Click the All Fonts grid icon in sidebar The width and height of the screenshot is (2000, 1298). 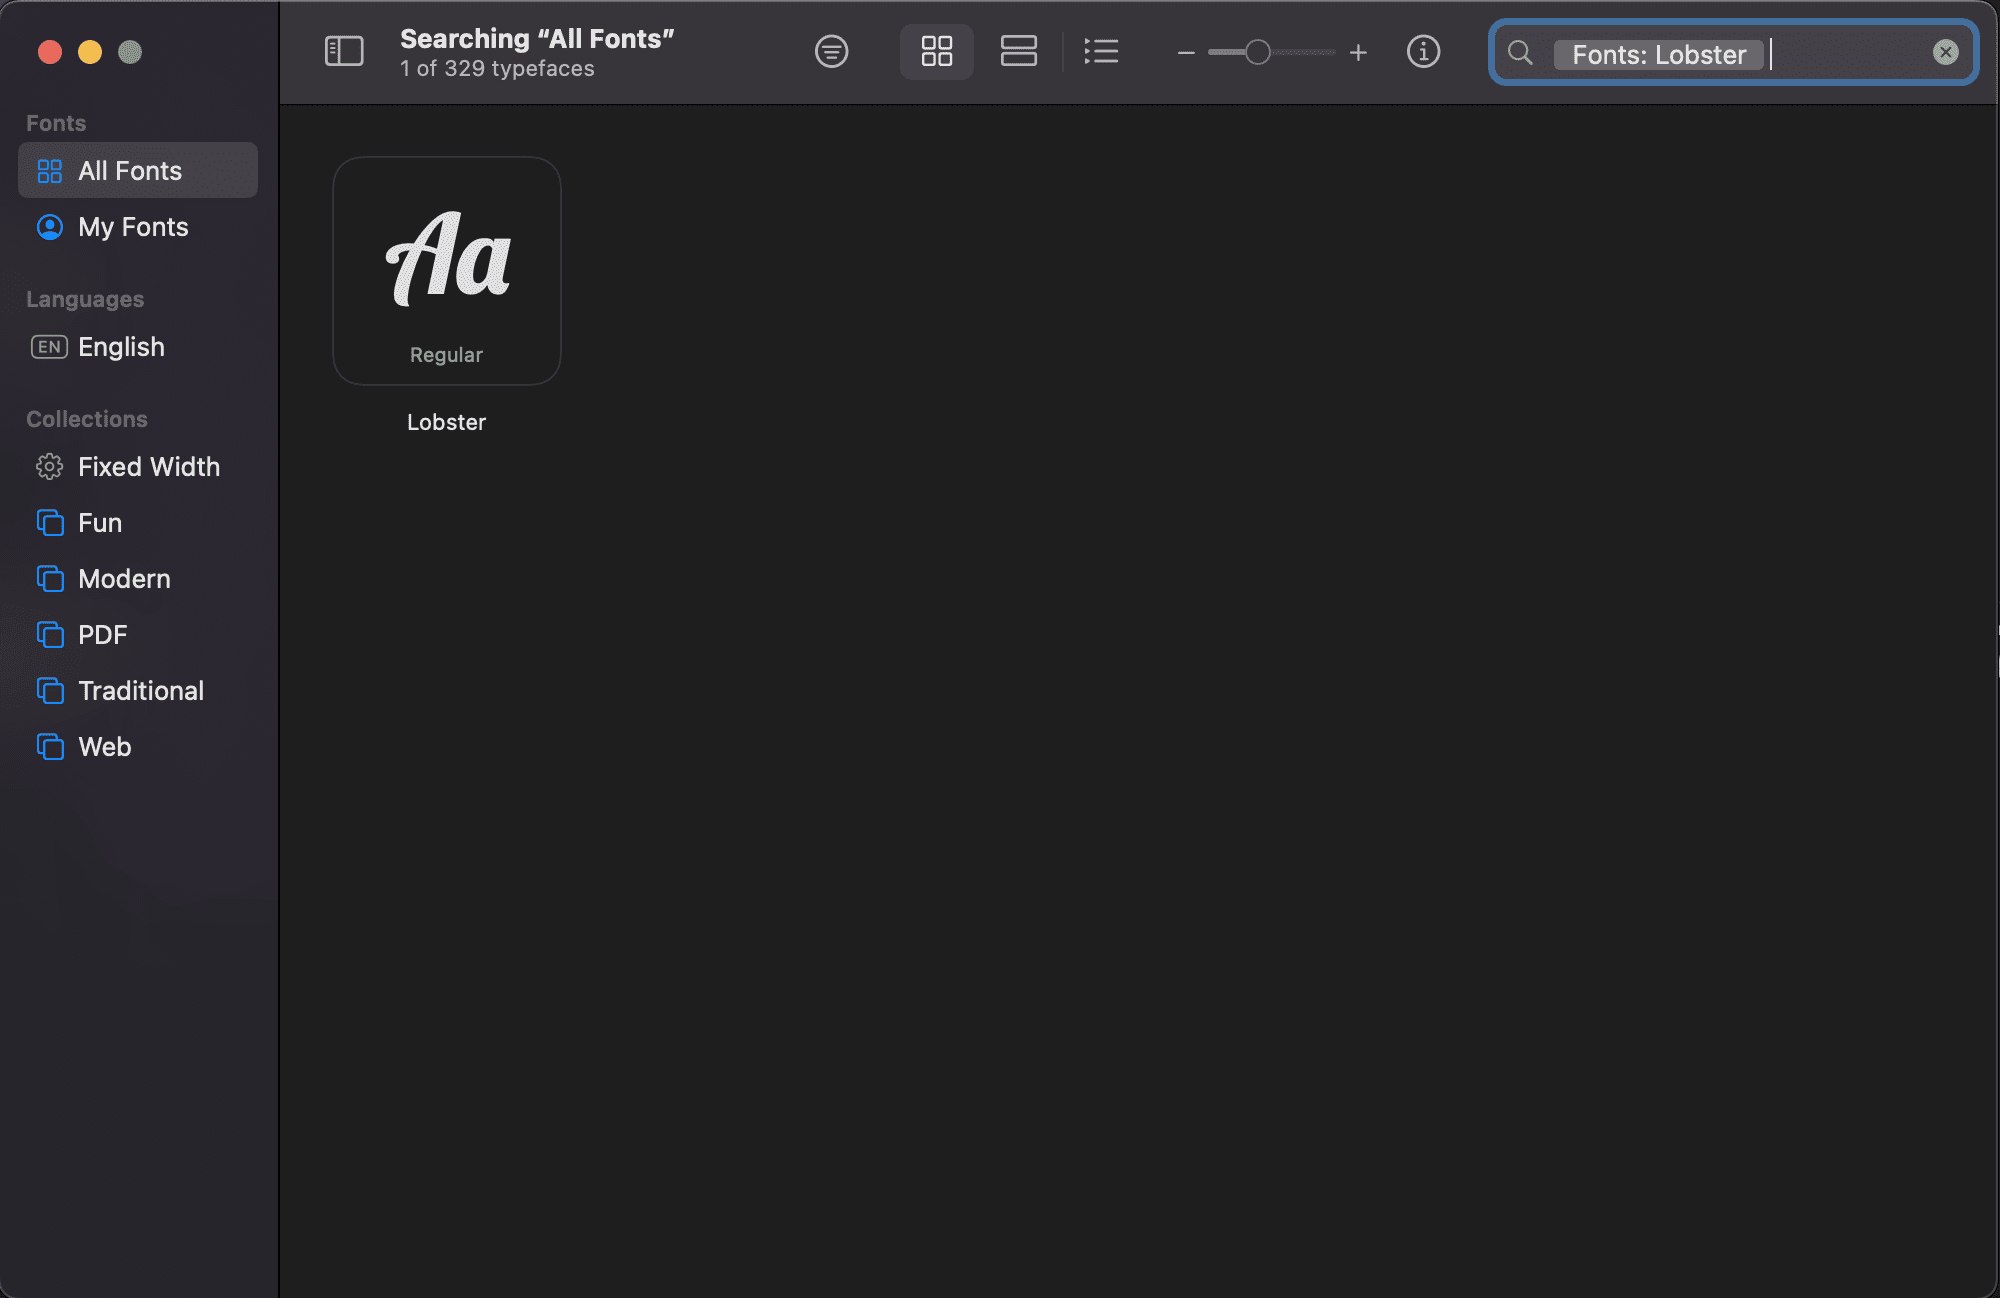[48, 170]
